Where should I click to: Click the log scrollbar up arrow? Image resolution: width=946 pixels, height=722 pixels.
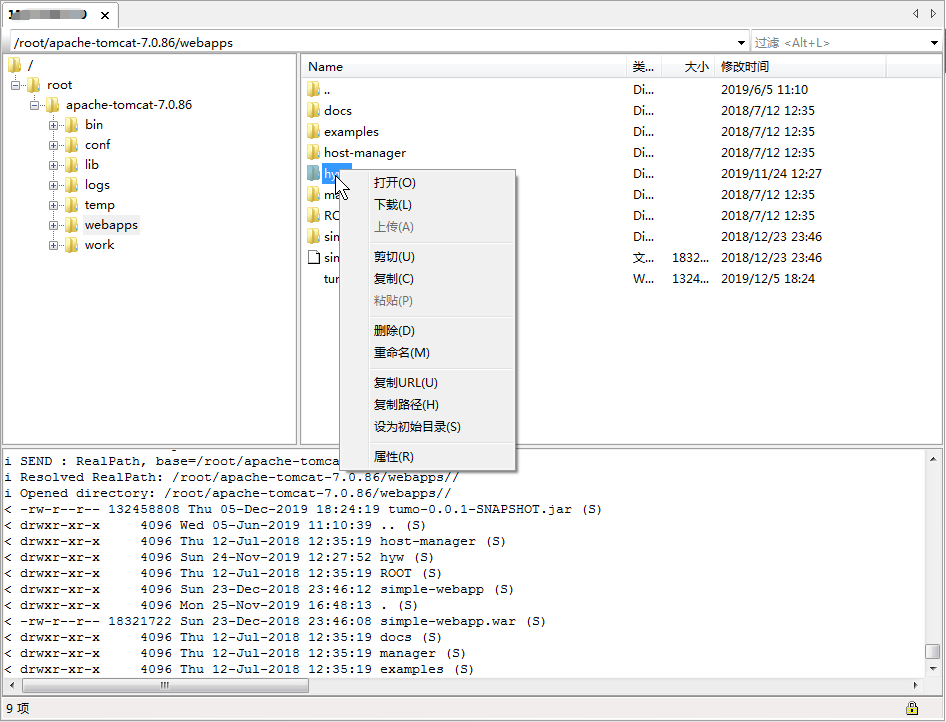tap(933, 459)
